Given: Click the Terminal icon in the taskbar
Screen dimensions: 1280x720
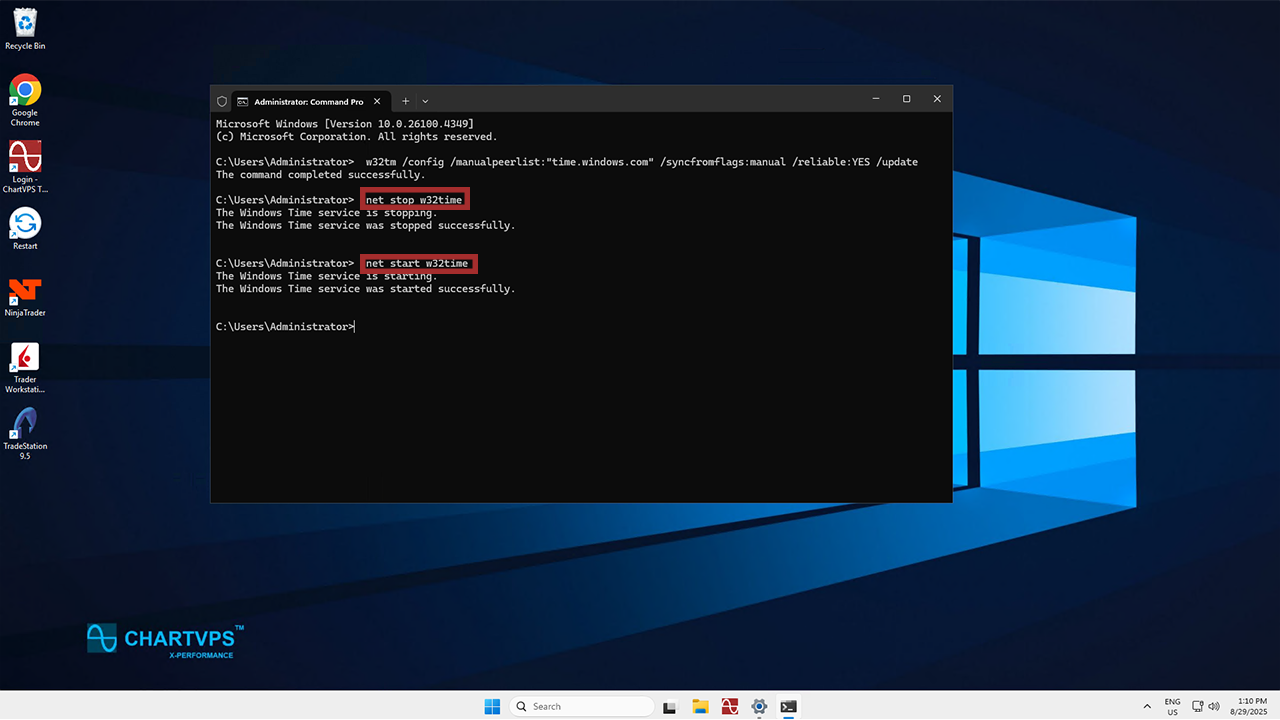Looking at the screenshot, I should click(x=789, y=706).
